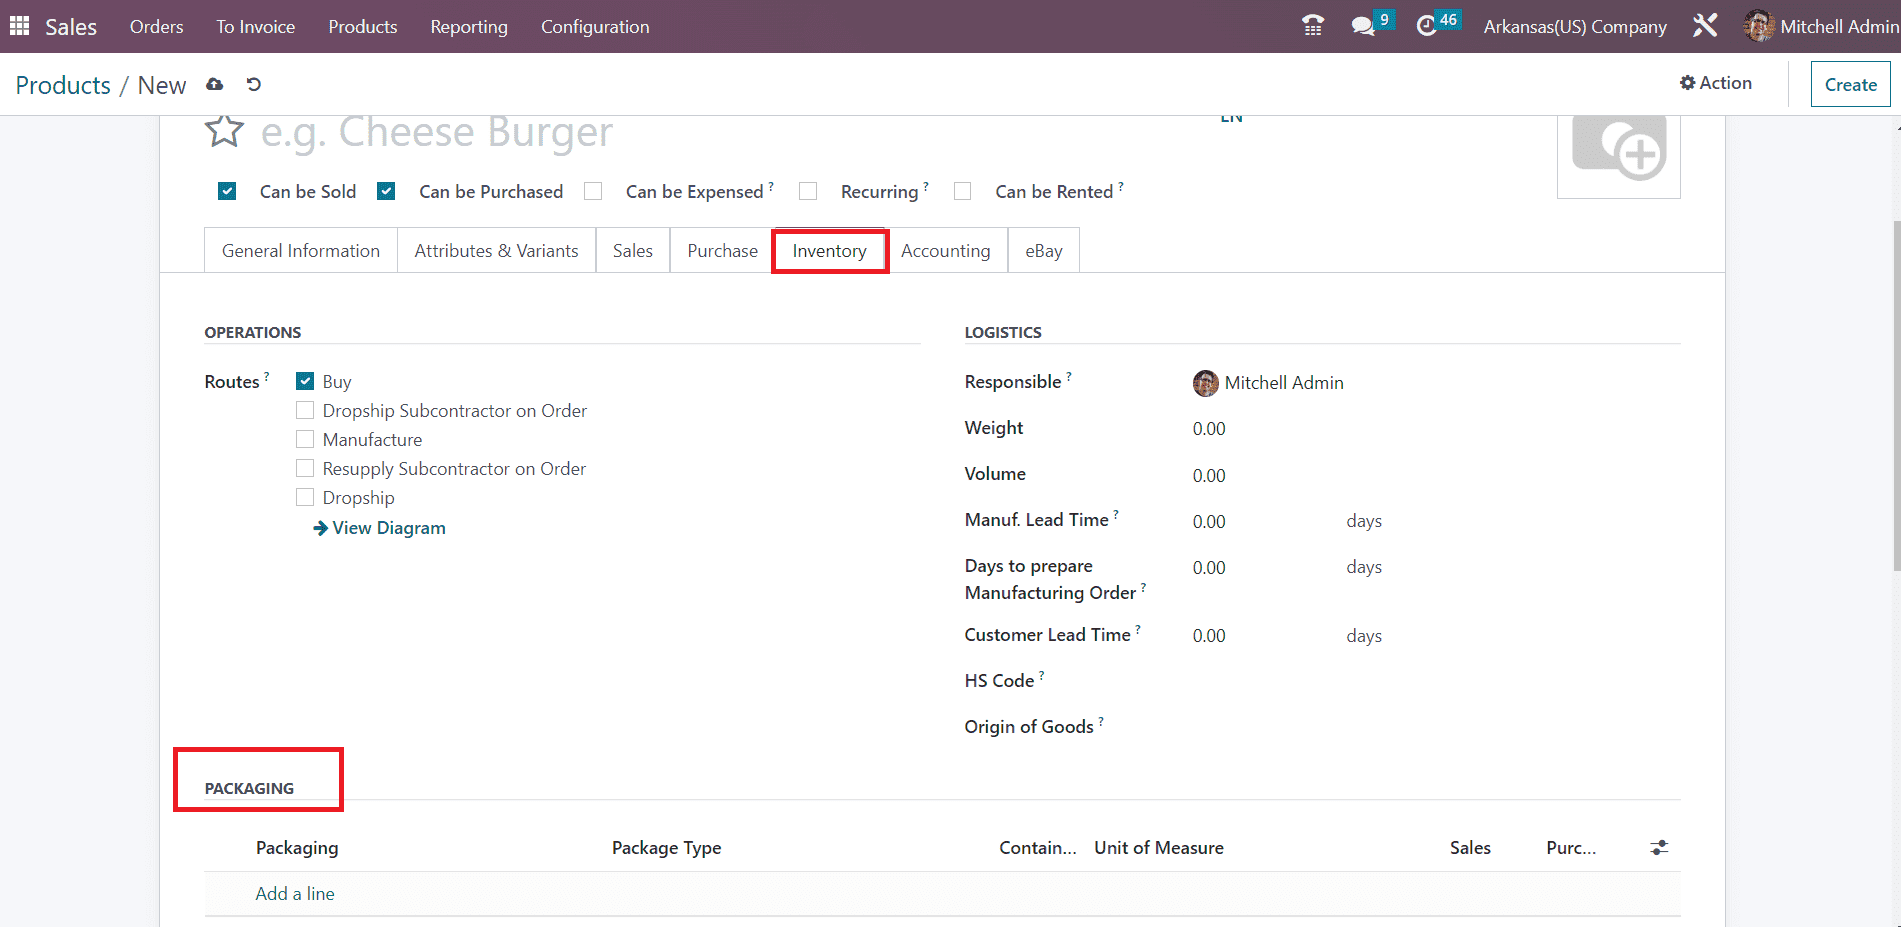
Task: Open Arkansas(US) Company switcher
Action: 1574,27
